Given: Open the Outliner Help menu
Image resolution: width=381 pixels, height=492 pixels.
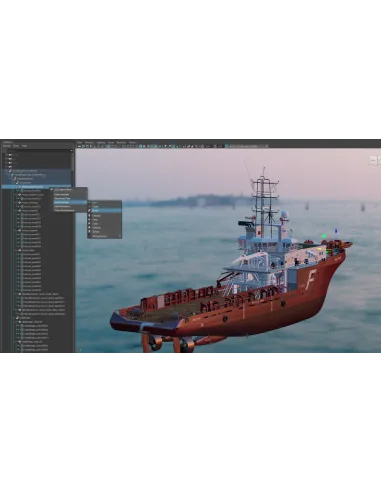Looking at the screenshot, I should coord(25,146).
